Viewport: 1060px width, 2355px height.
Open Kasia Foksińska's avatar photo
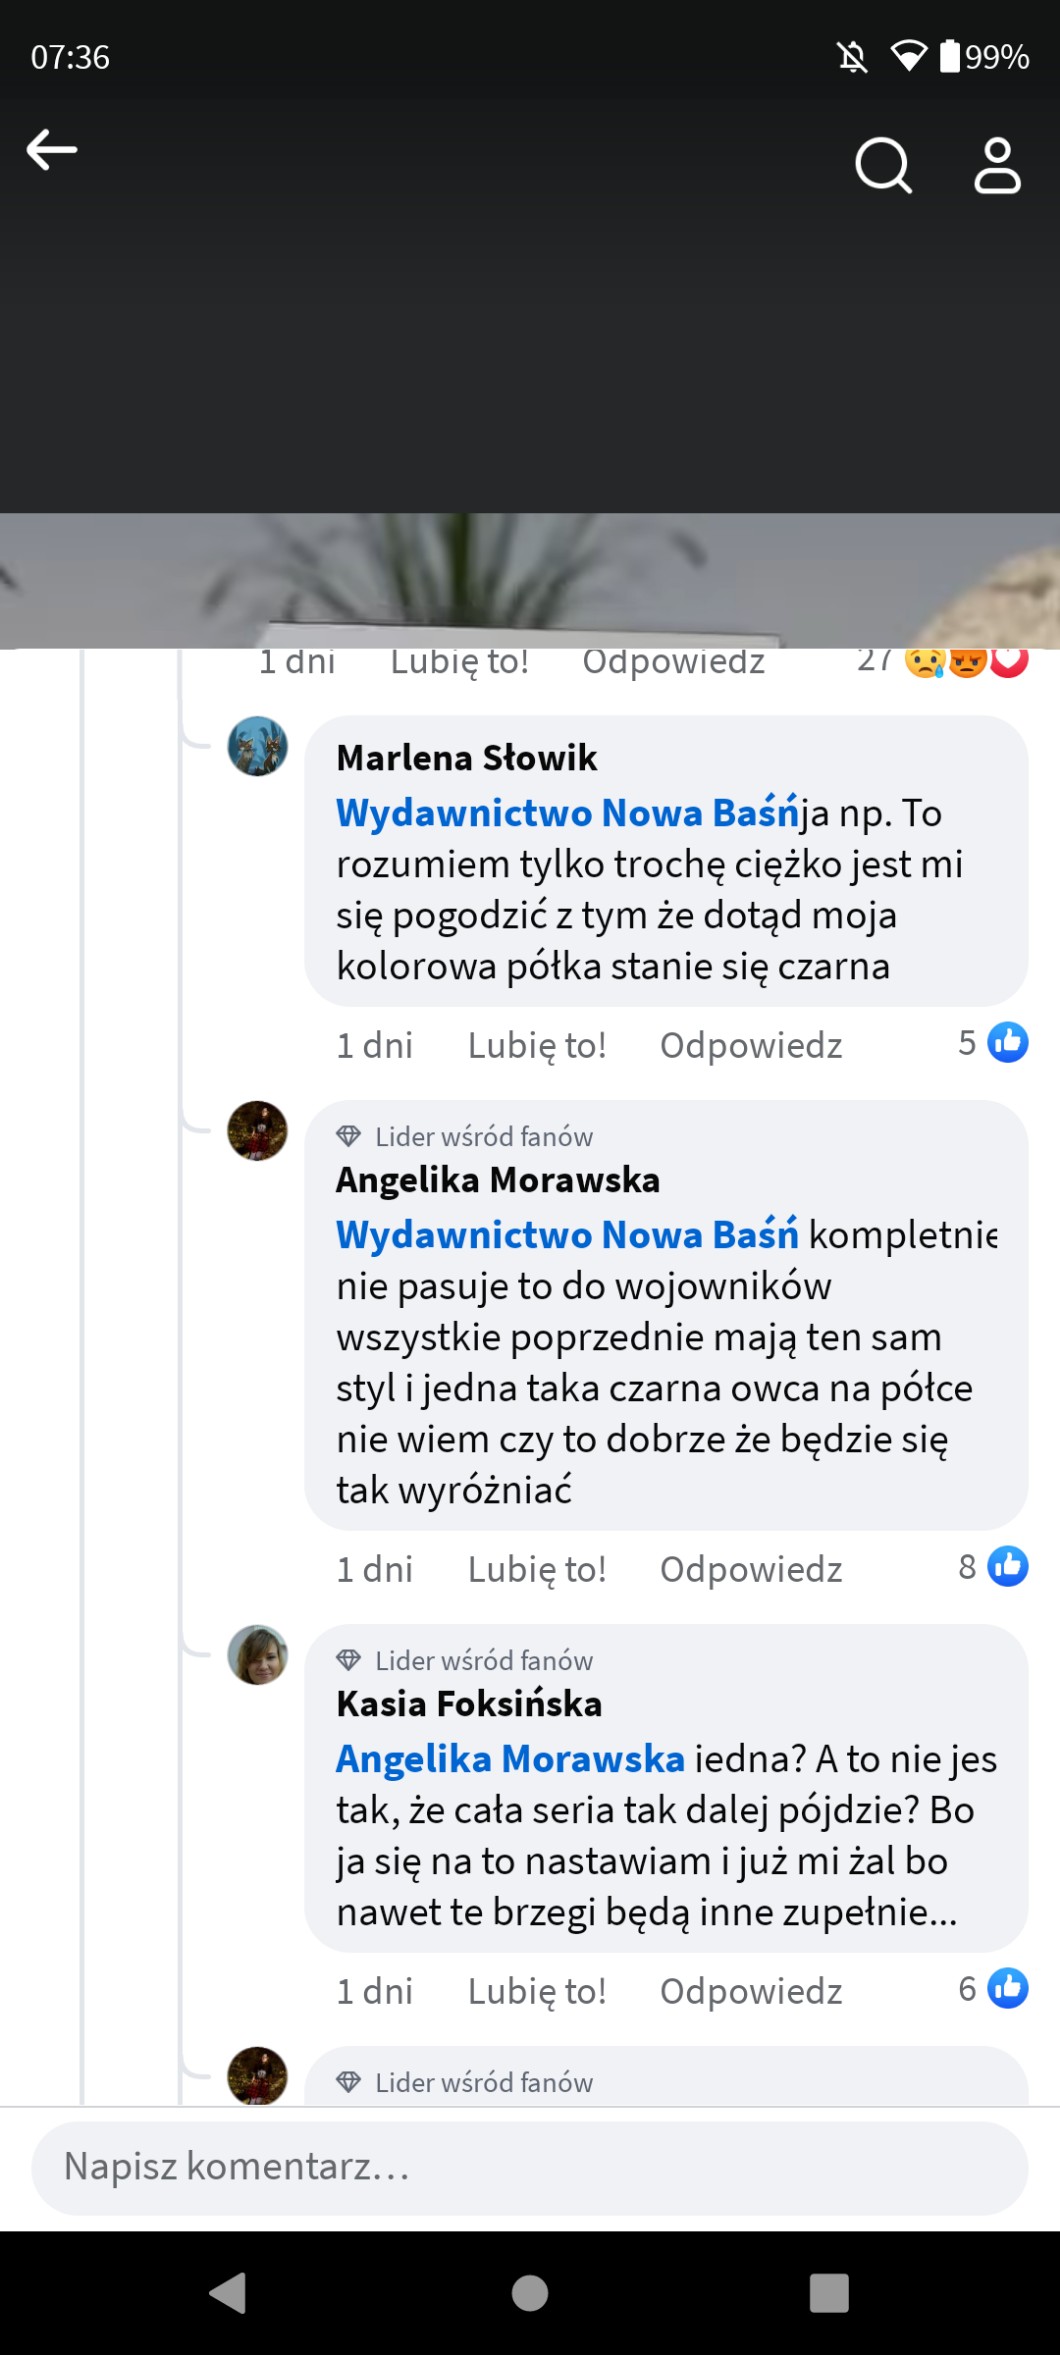pyautogui.click(x=258, y=1655)
